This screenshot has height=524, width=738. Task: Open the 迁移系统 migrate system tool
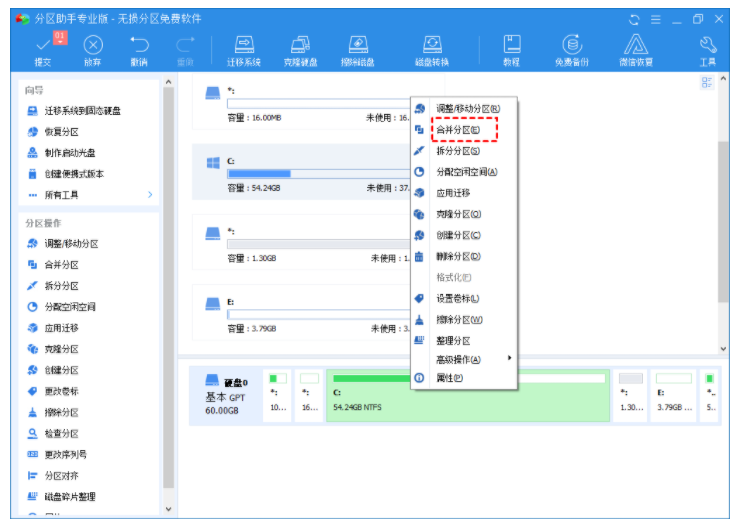pos(243,48)
